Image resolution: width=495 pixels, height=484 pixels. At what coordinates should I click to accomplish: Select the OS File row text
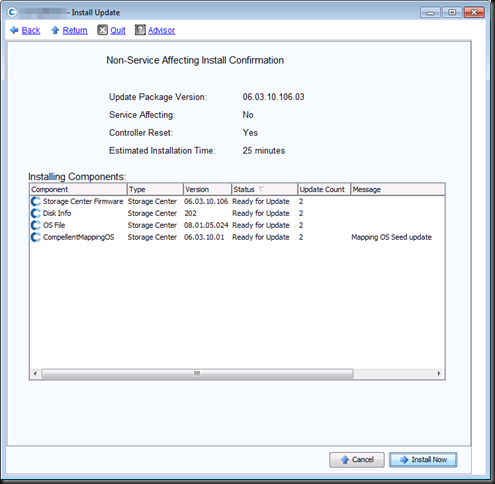pyautogui.click(x=54, y=225)
